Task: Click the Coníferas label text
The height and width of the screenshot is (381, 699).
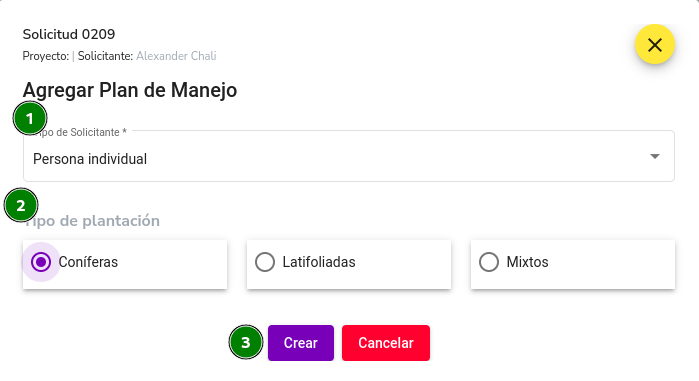Action: pyautogui.click(x=88, y=262)
